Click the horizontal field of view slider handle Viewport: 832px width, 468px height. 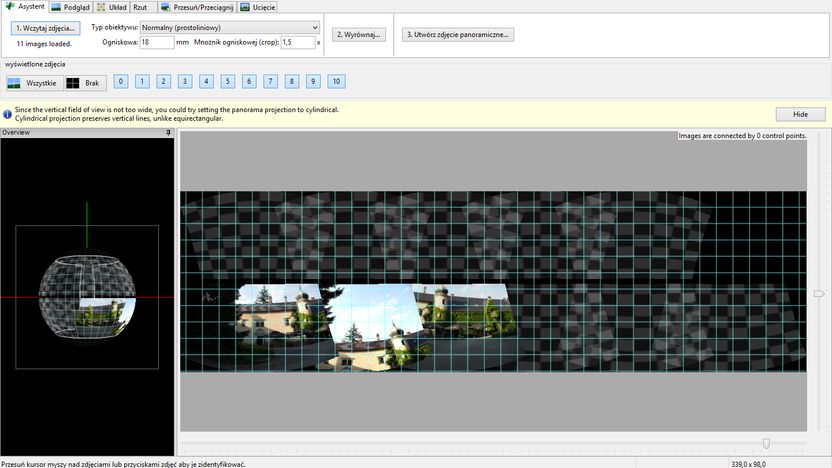(766, 443)
